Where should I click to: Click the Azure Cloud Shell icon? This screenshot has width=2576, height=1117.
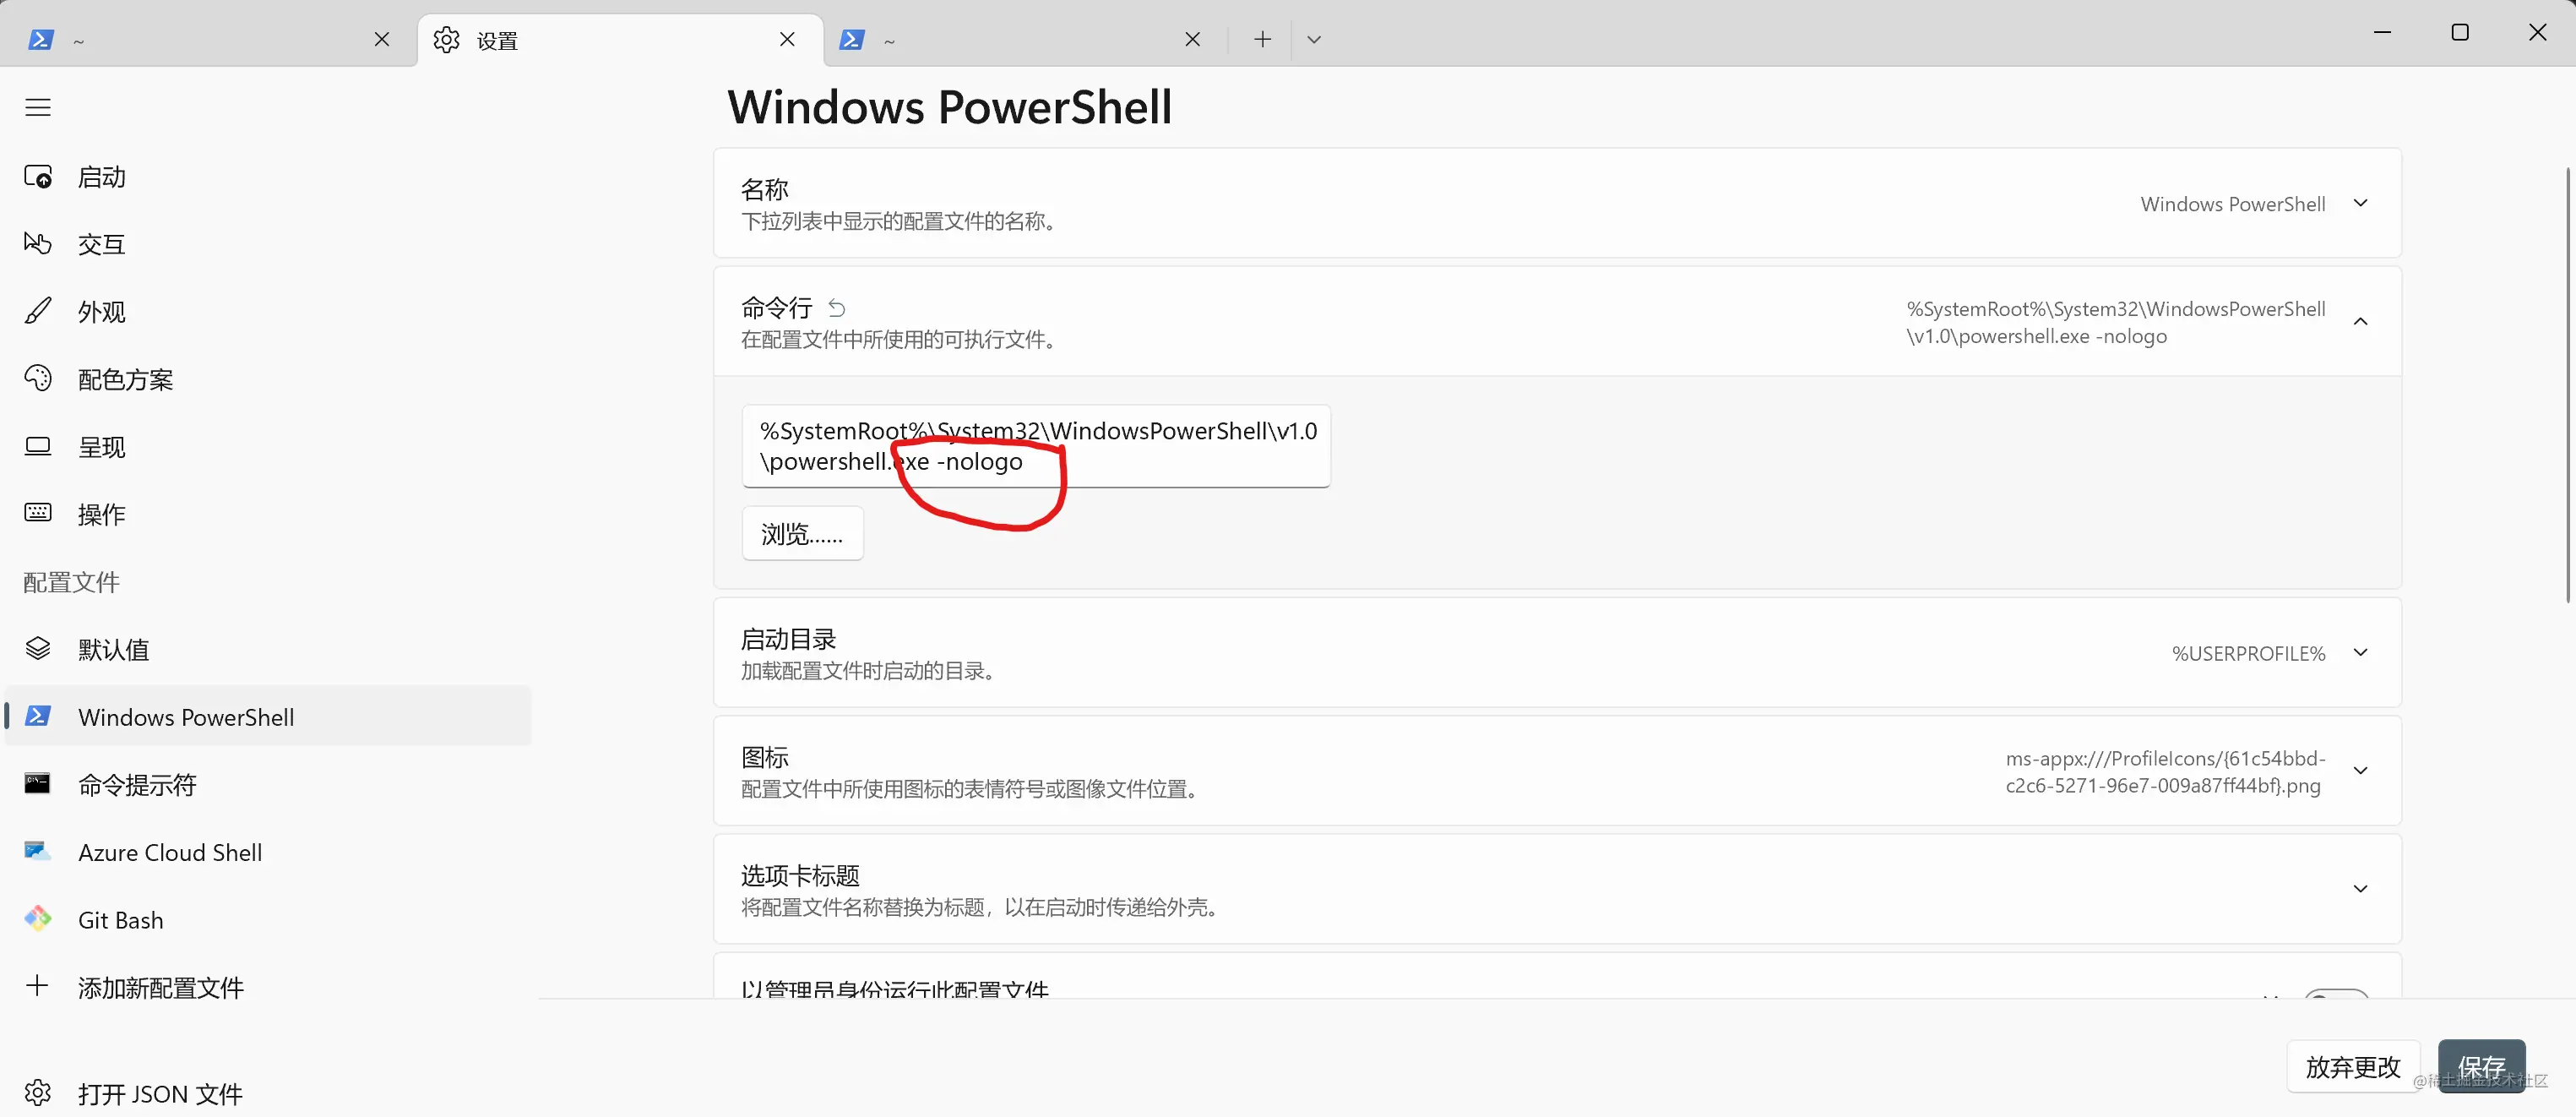[38, 851]
